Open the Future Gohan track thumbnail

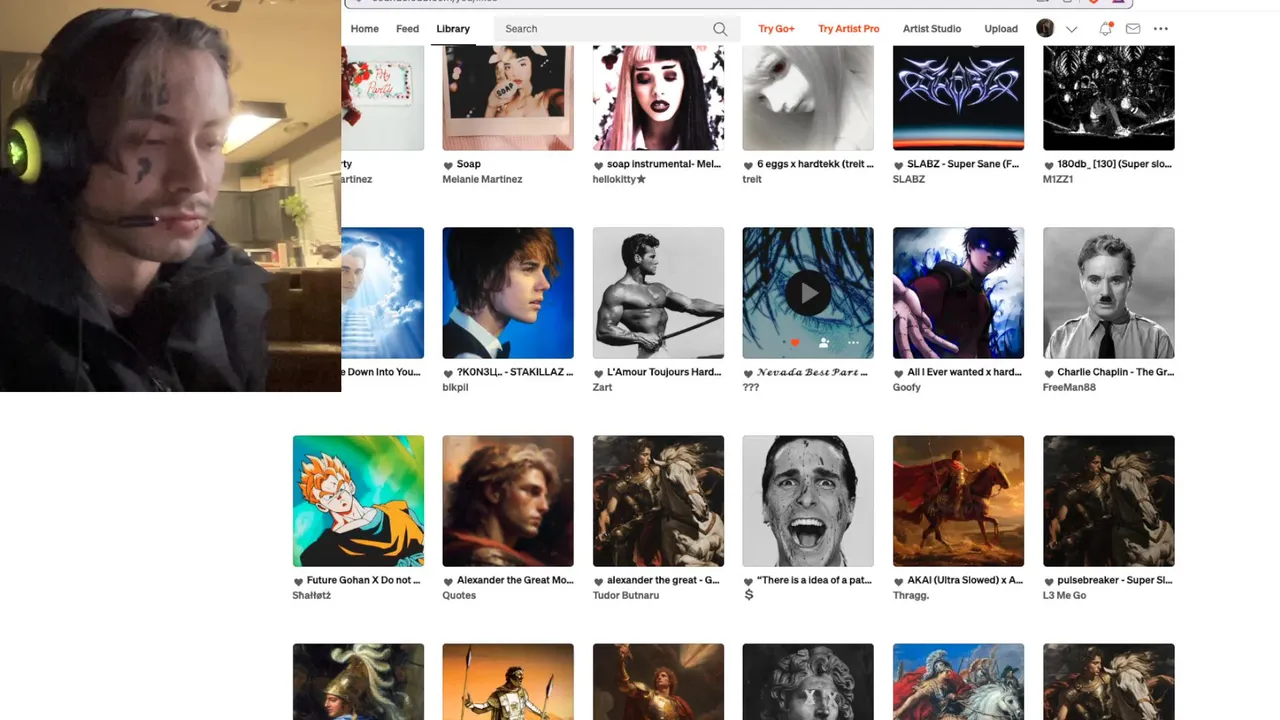pyautogui.click(x=358, y=501)
